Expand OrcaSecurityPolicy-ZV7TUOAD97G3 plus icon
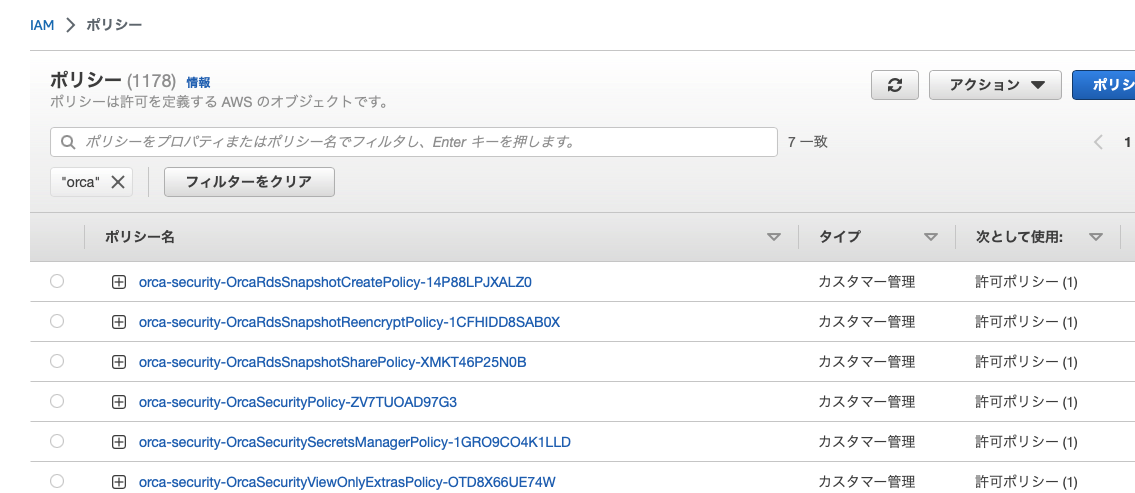The height and width of the screenshot is (493, 1135). point(119,402)
